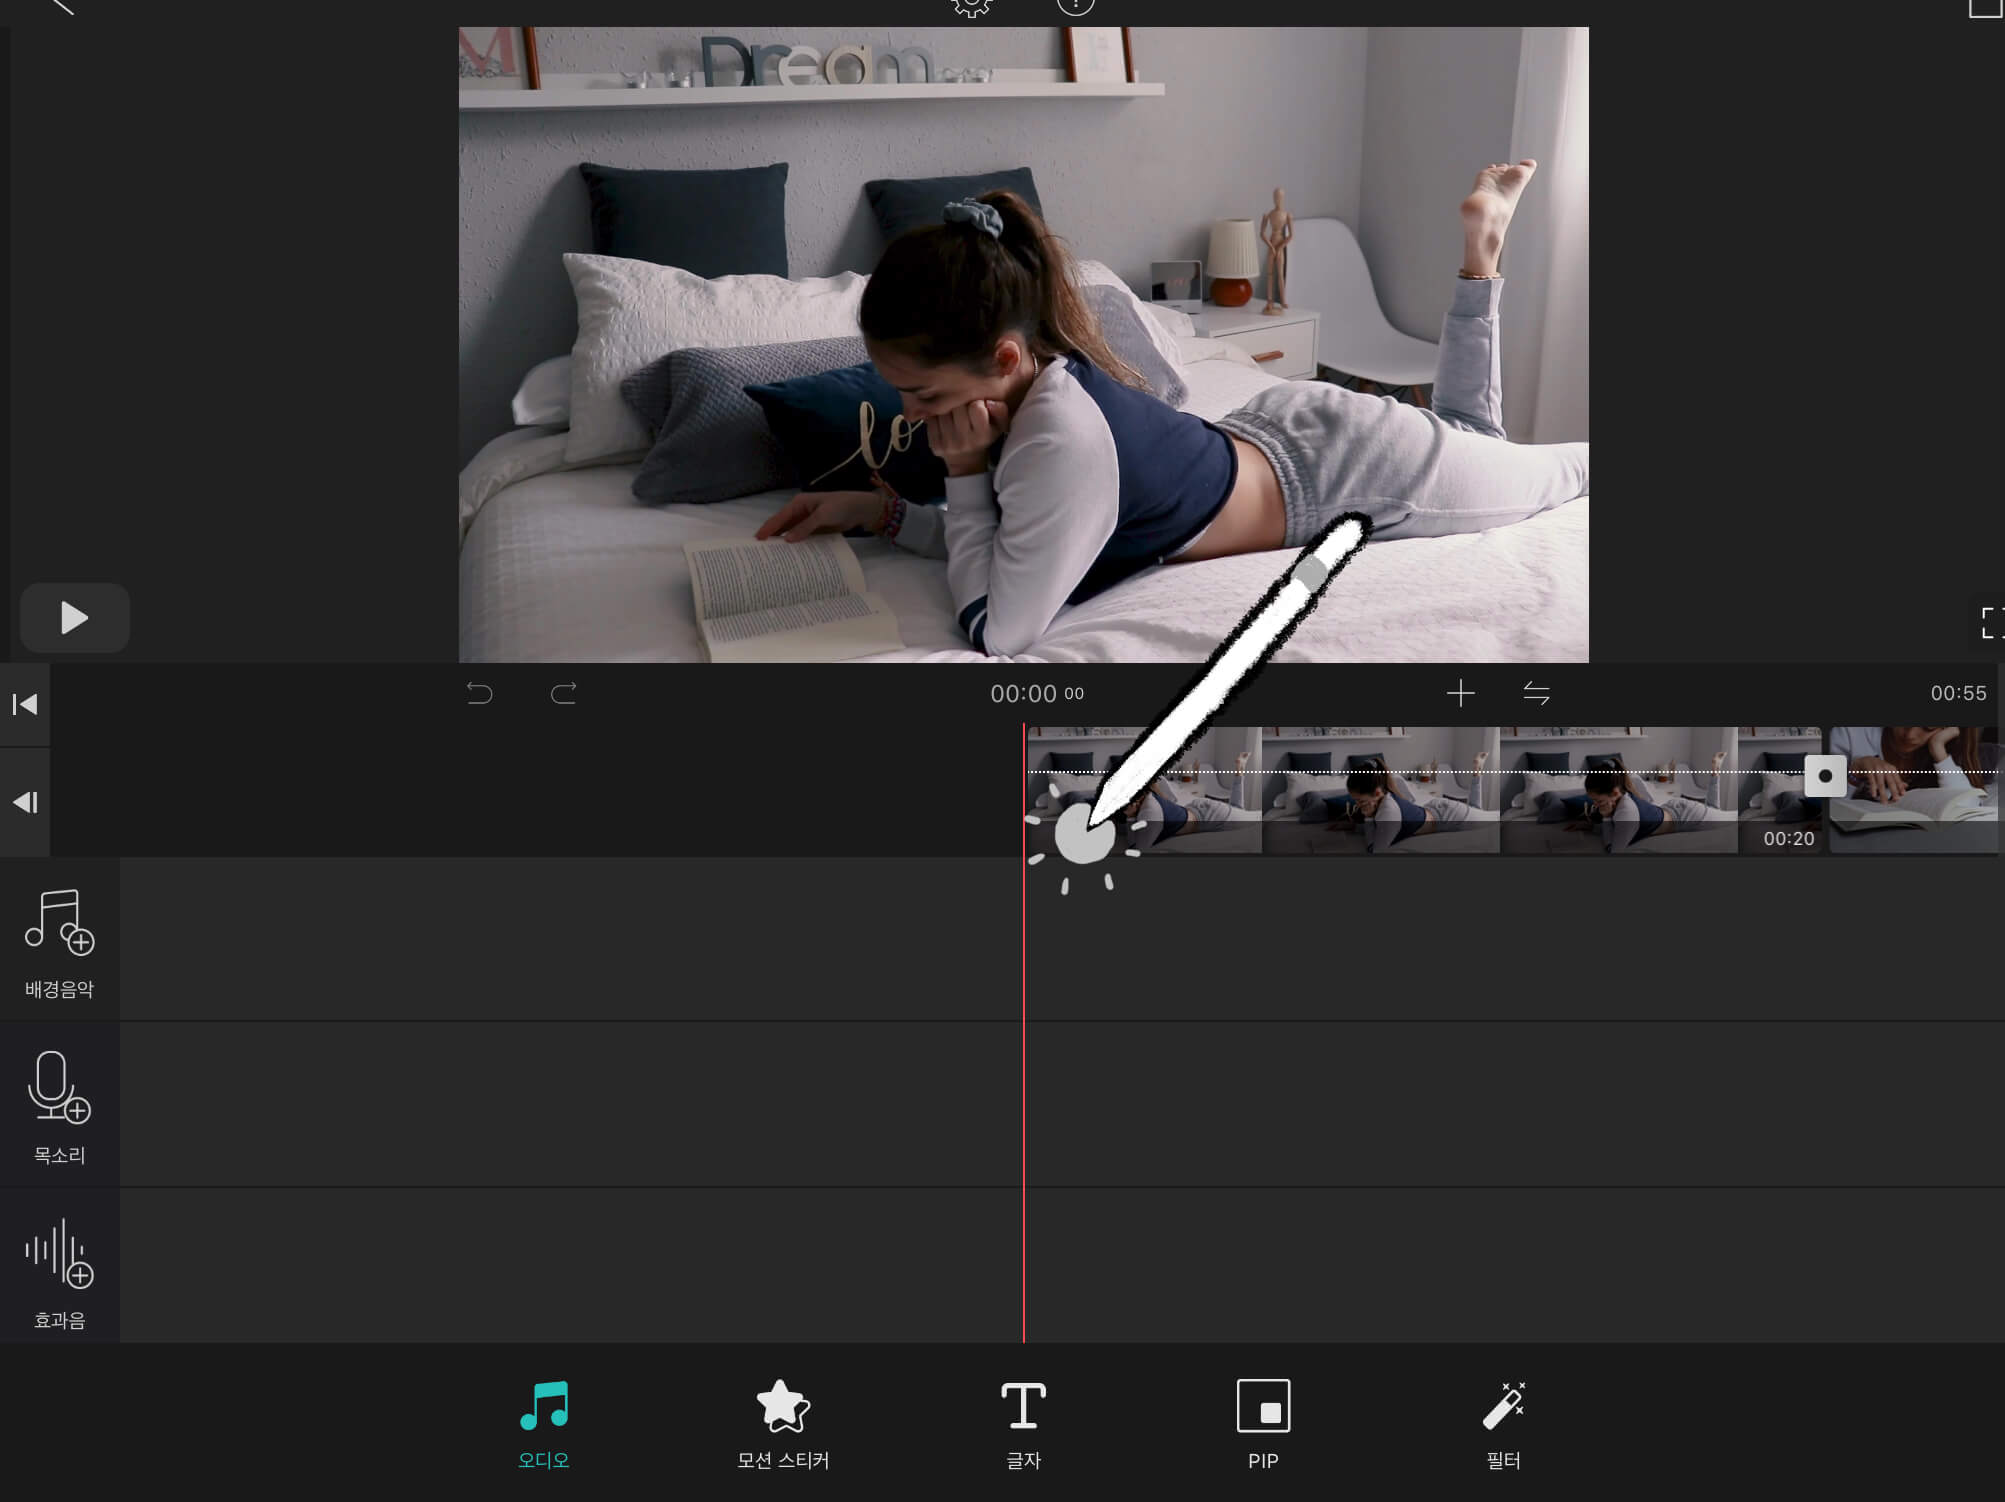The width and height of the screenshot is (2005, 1502).
Task: Open the PIP tab
Action: (x=1263, y=1424)
